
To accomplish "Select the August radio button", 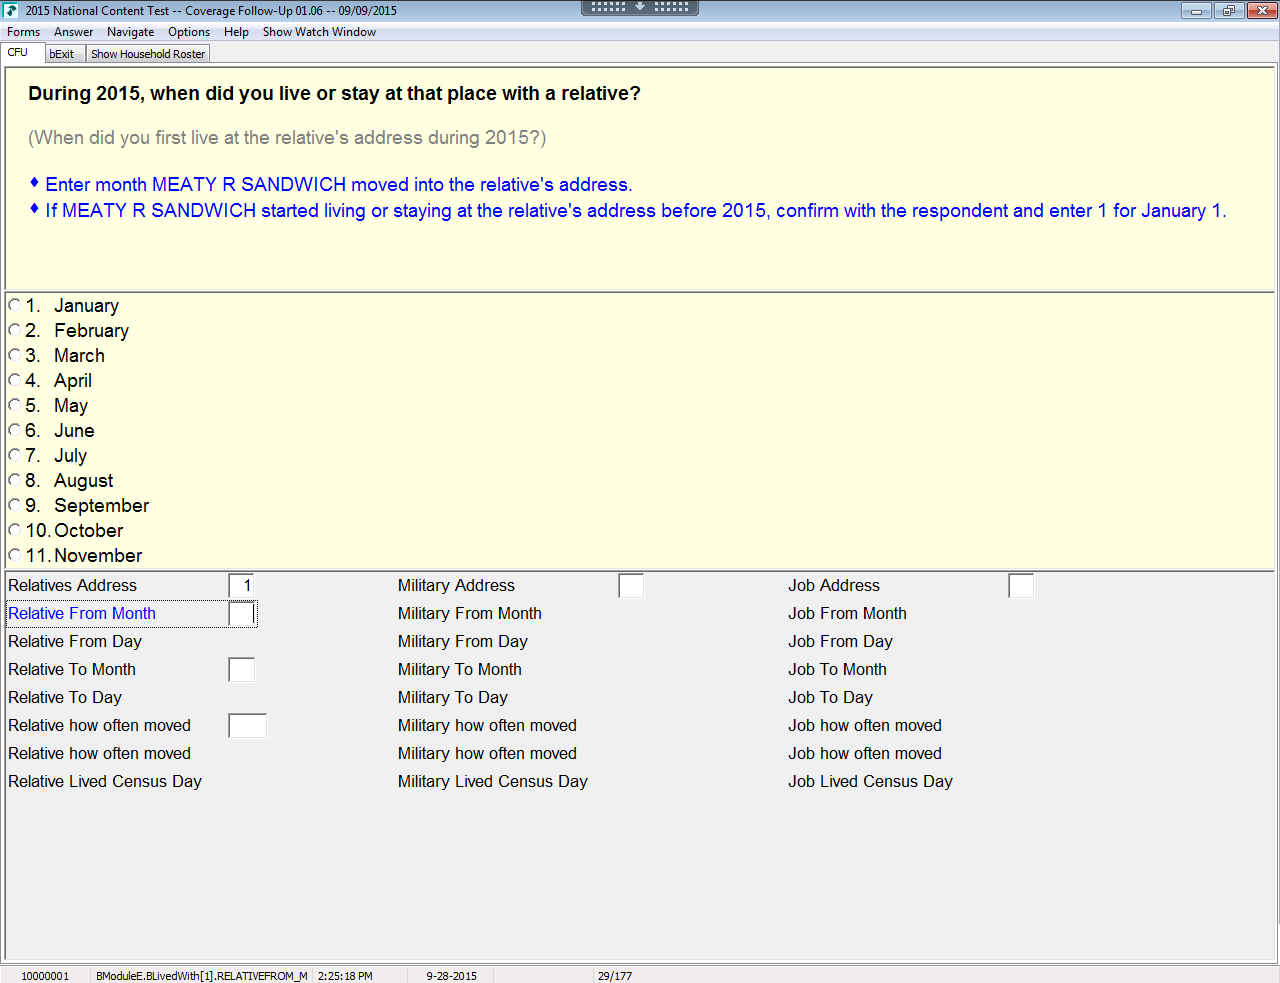I will click(x=14, y=480).
